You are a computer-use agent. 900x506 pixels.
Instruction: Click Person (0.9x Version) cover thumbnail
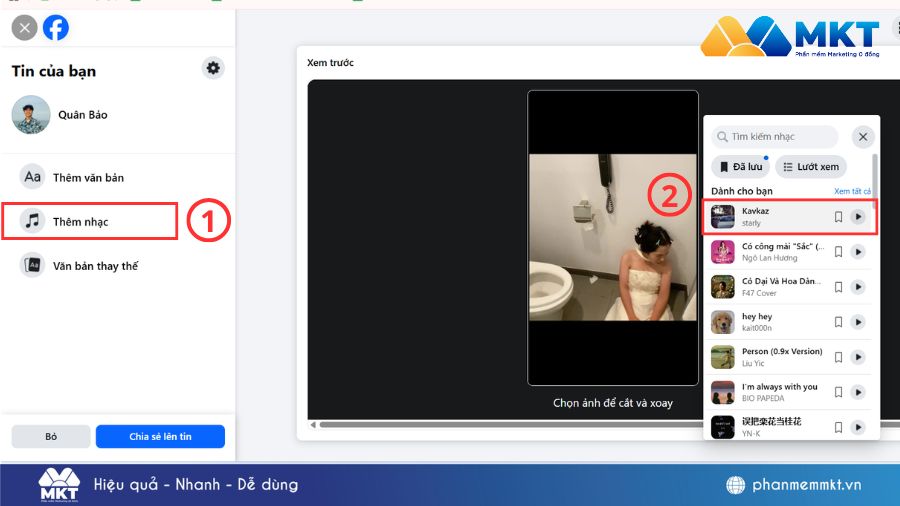pos(723,357)
